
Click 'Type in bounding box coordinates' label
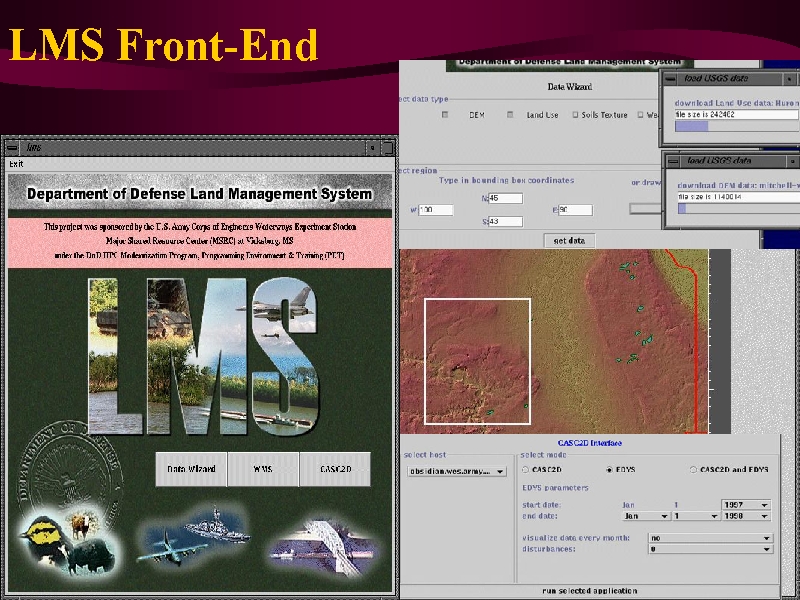tap(507, 180)
